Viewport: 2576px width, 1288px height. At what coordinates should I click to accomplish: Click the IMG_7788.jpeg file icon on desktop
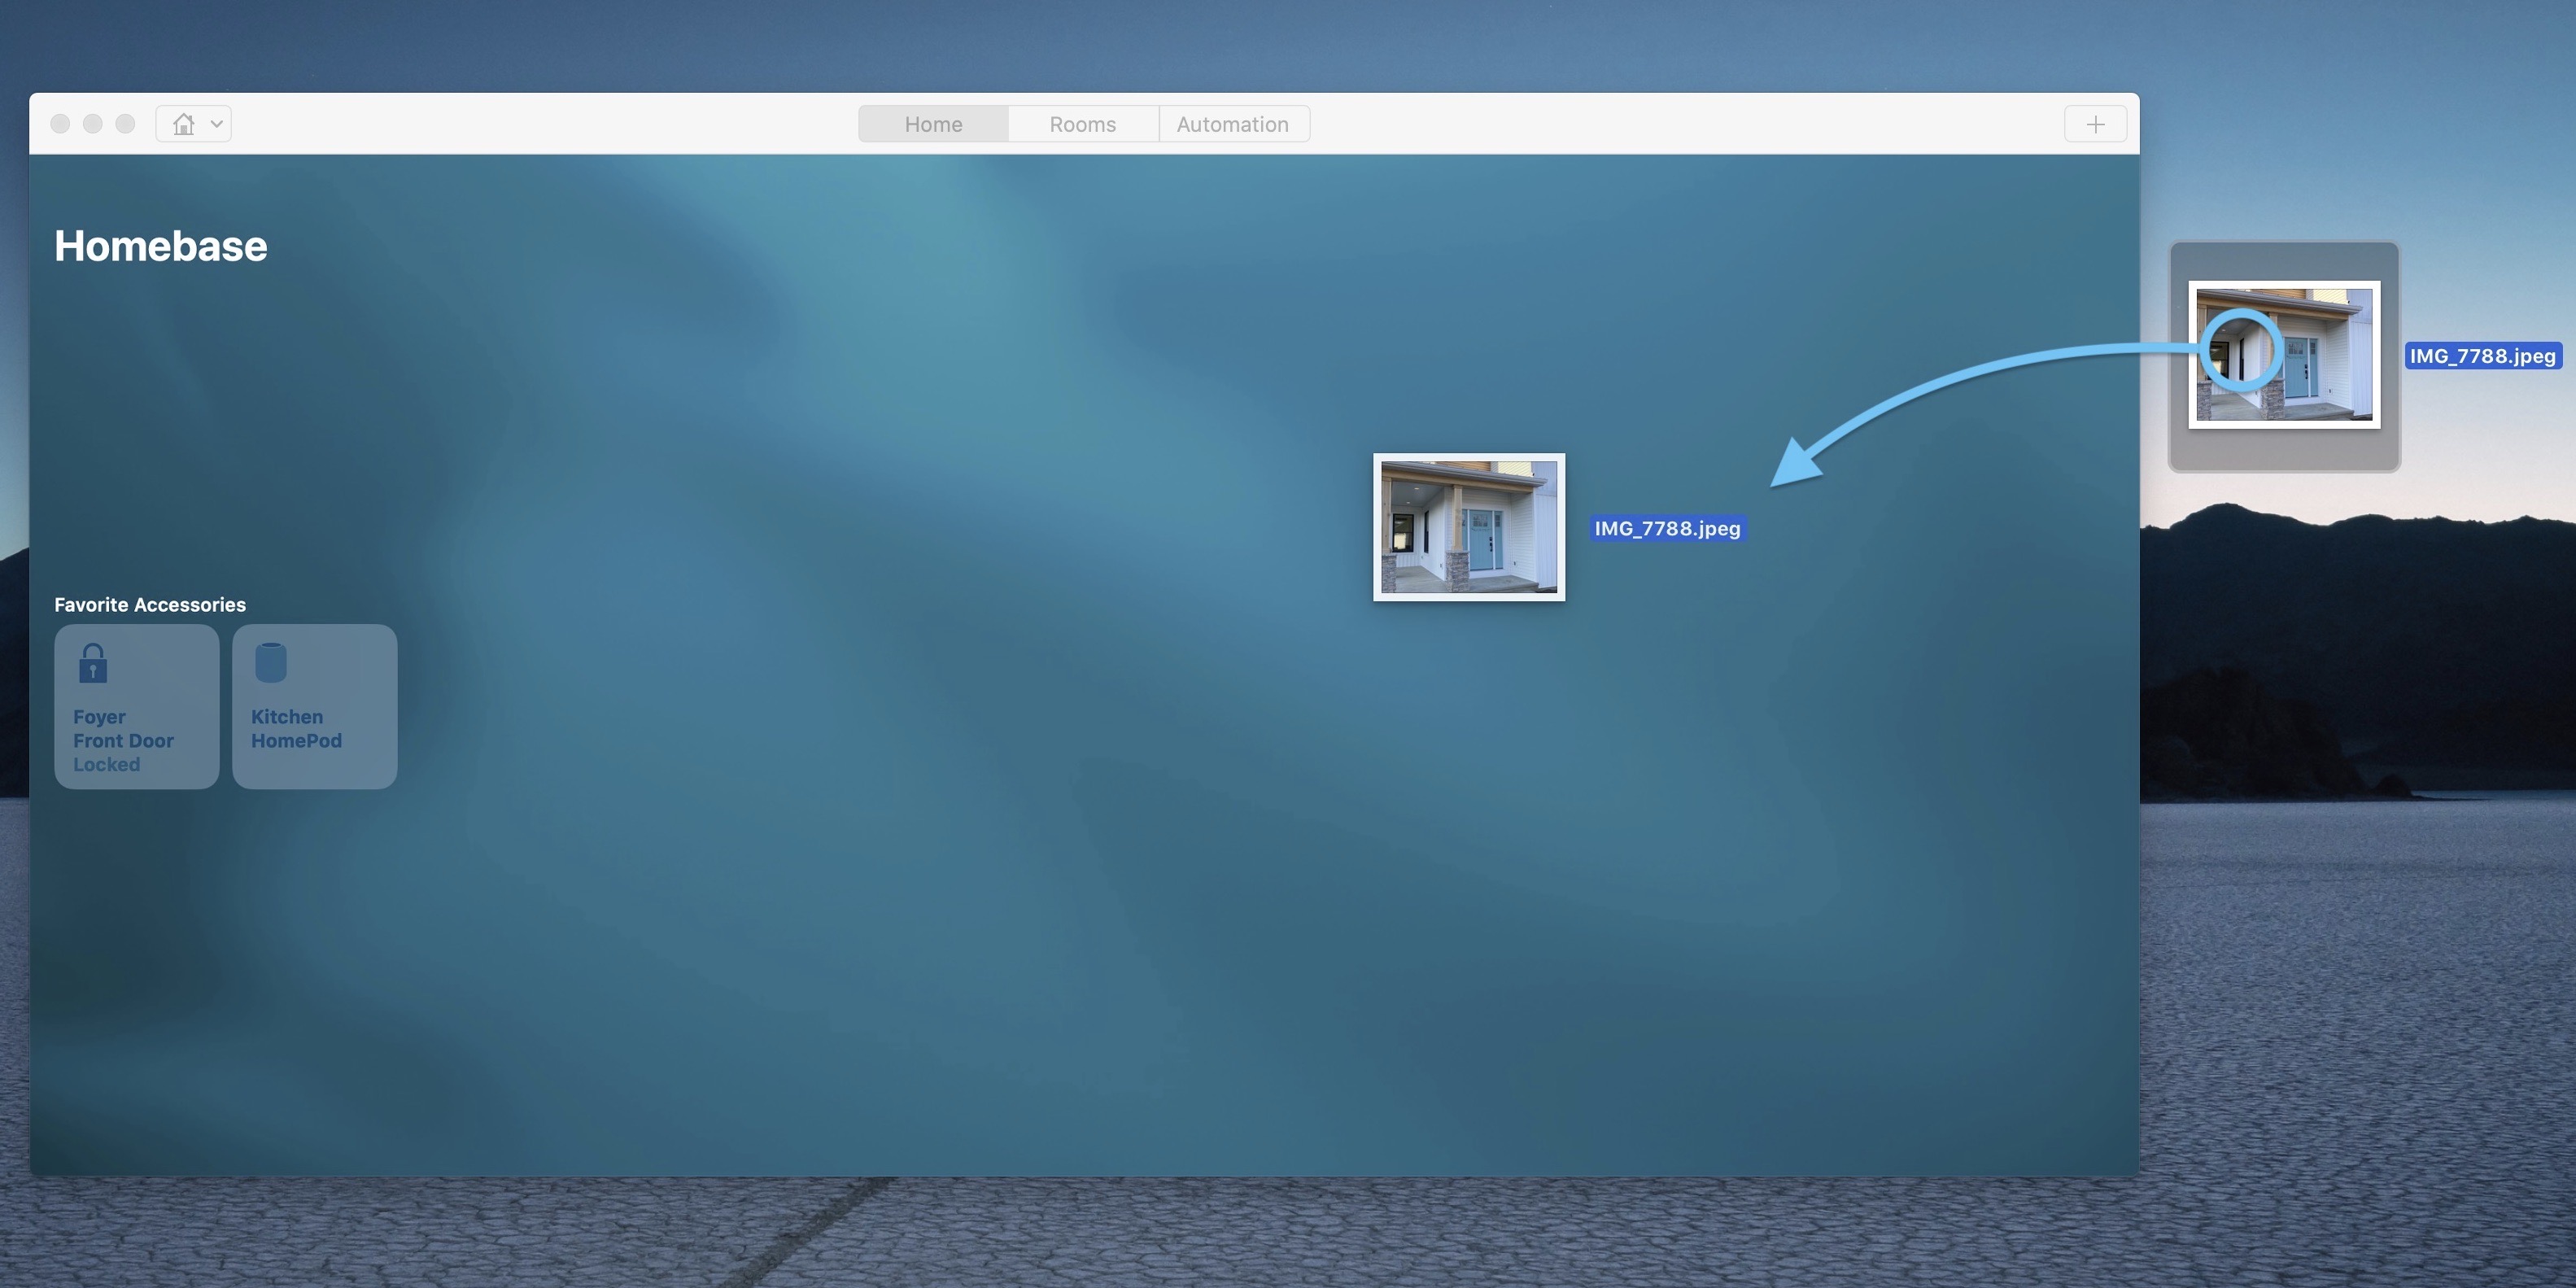[2284, 353]
